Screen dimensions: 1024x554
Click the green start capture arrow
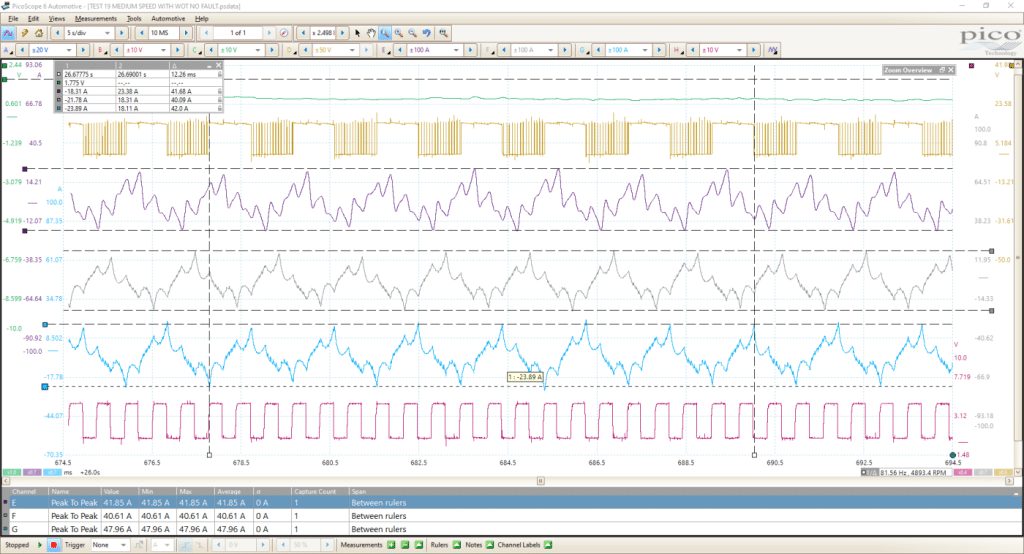tap(40, 545)
